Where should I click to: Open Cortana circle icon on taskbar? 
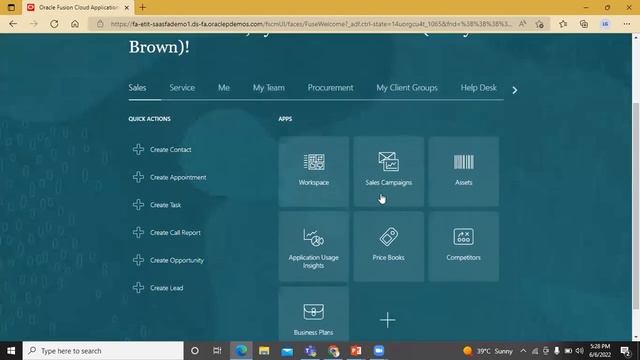[195, 351]
